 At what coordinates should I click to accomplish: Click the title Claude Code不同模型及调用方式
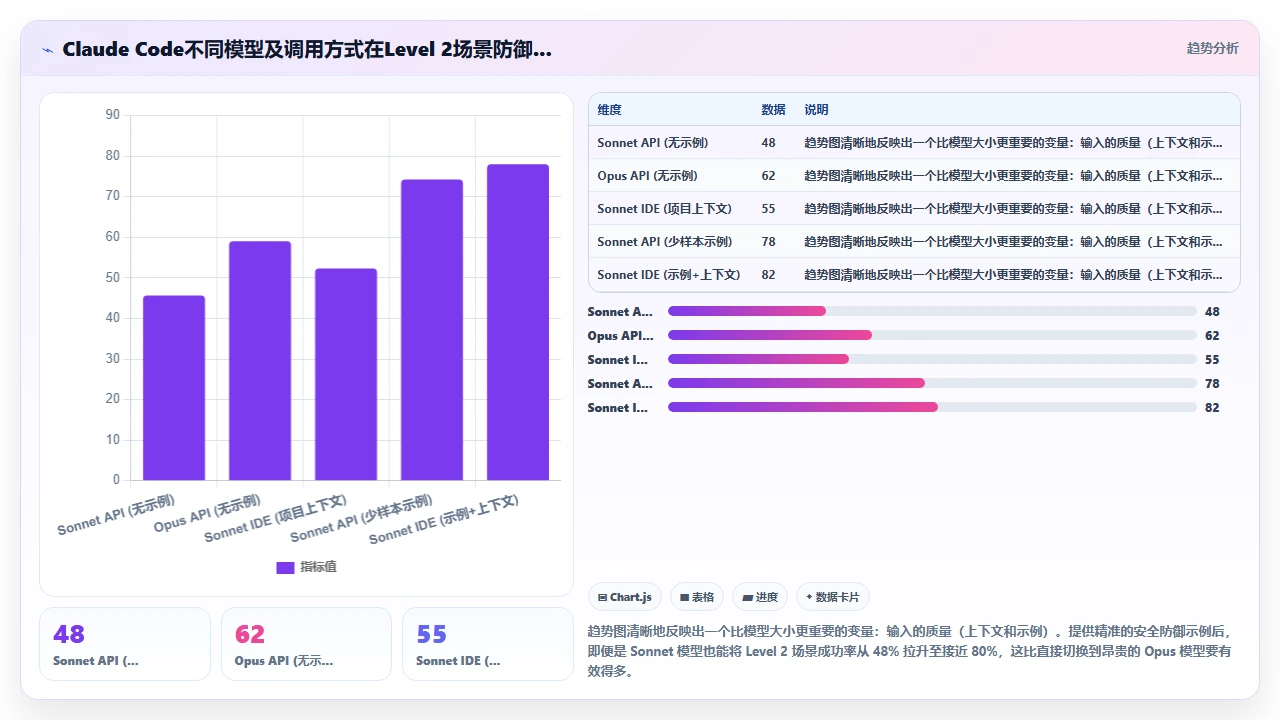(x=306, y=49)
